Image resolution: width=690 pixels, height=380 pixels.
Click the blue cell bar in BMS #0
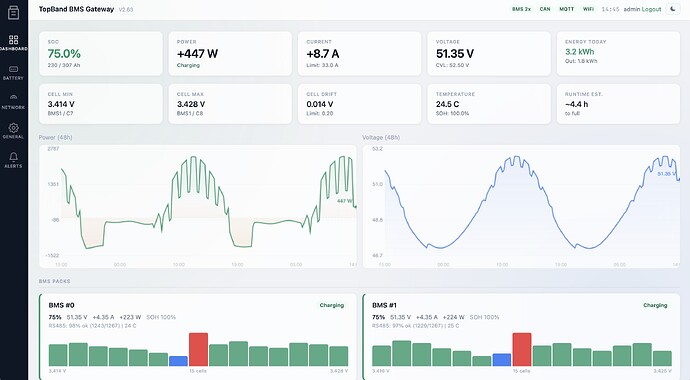(178, 361)
